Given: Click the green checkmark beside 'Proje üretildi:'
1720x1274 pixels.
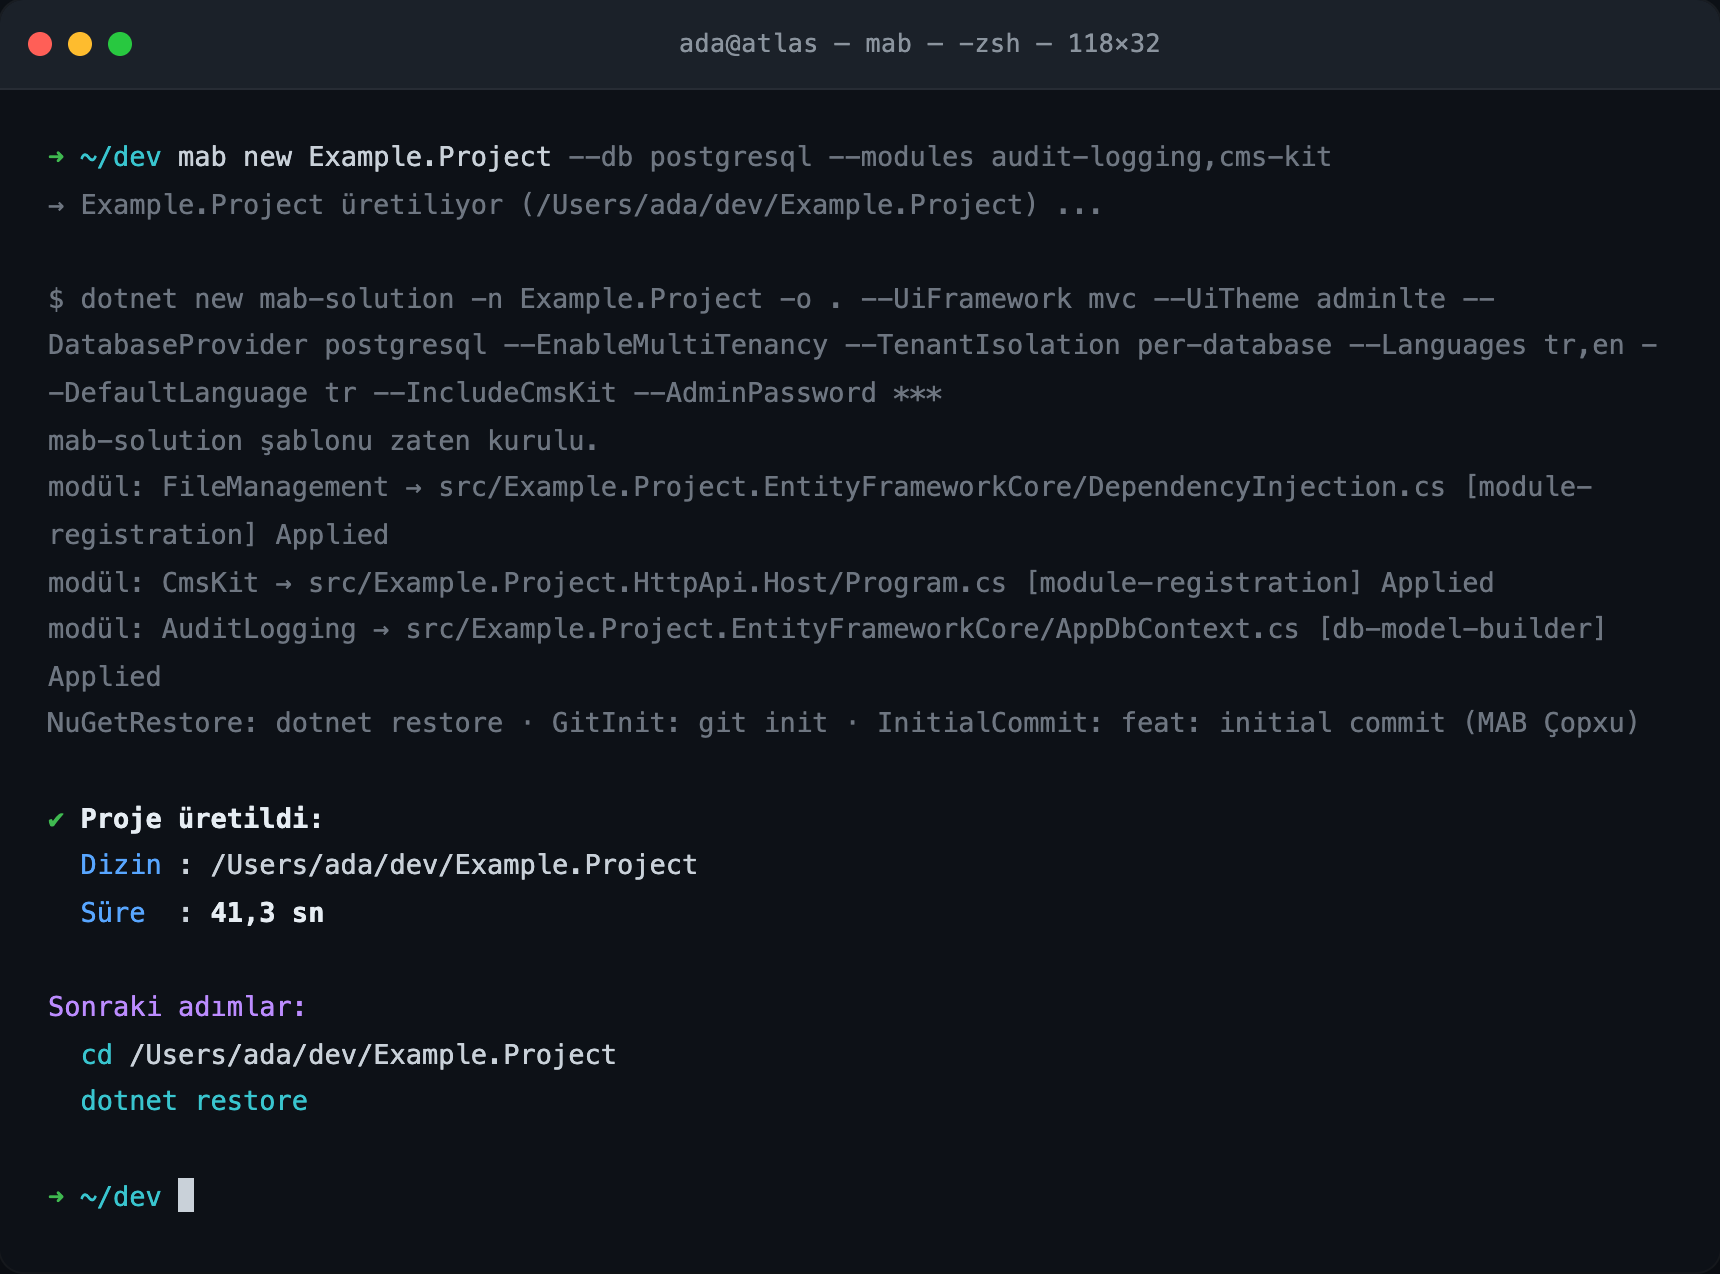Looking at the screenshot, I should tap(56, 820).
